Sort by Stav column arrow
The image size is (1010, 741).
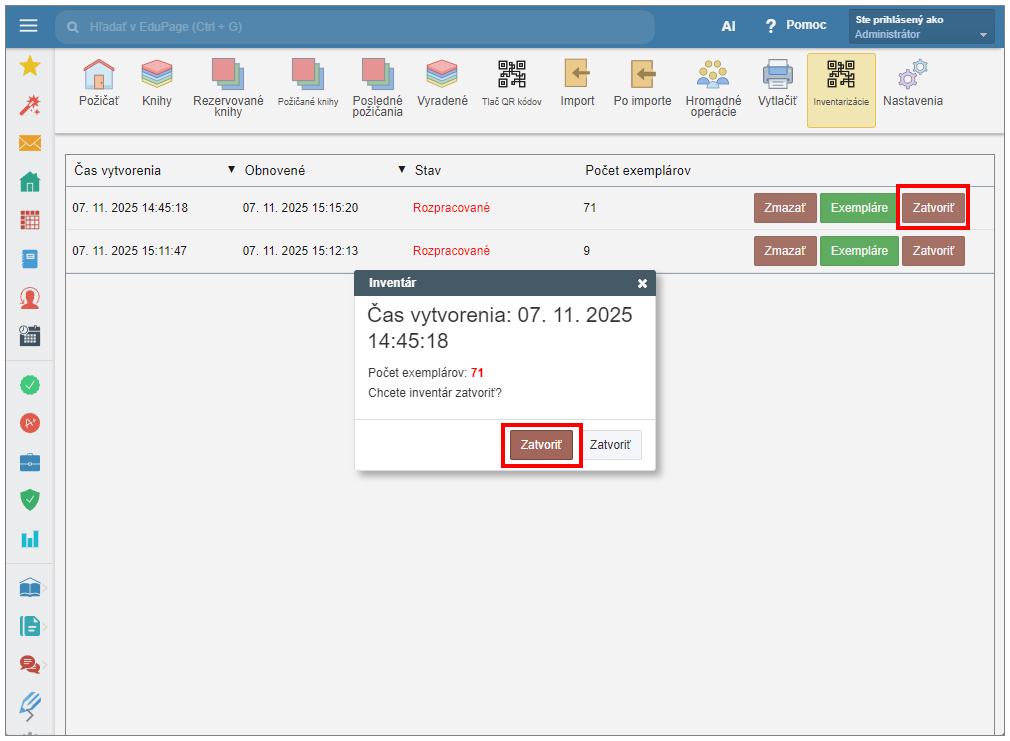click(x=402, y=170)
